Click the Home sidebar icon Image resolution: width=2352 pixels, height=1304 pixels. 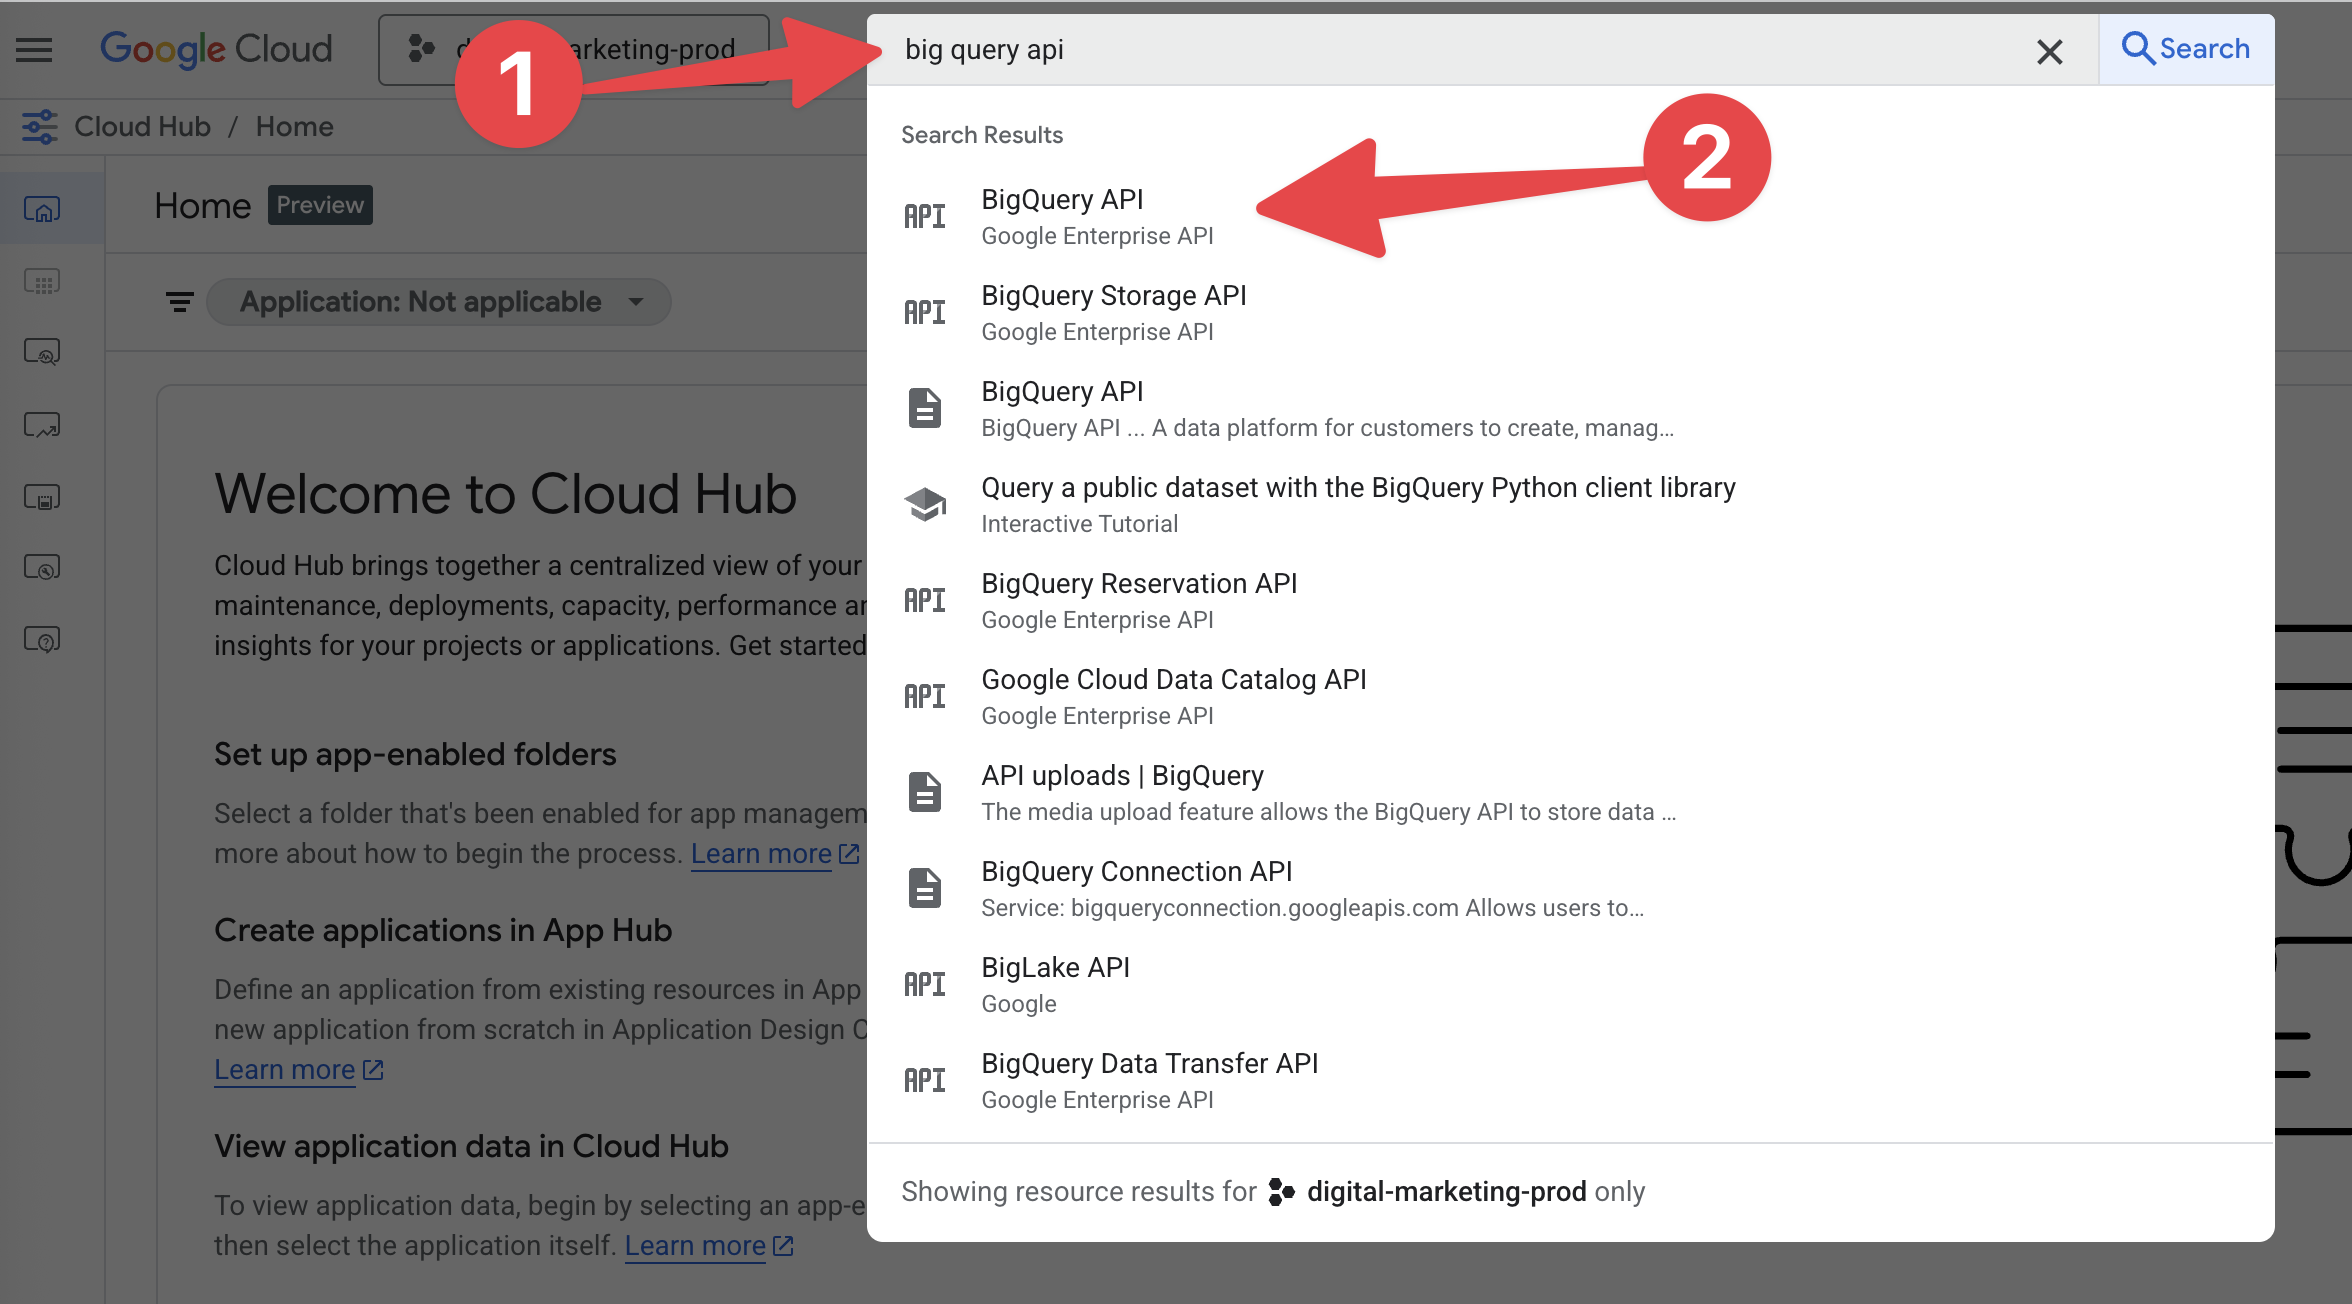[42, 209]
